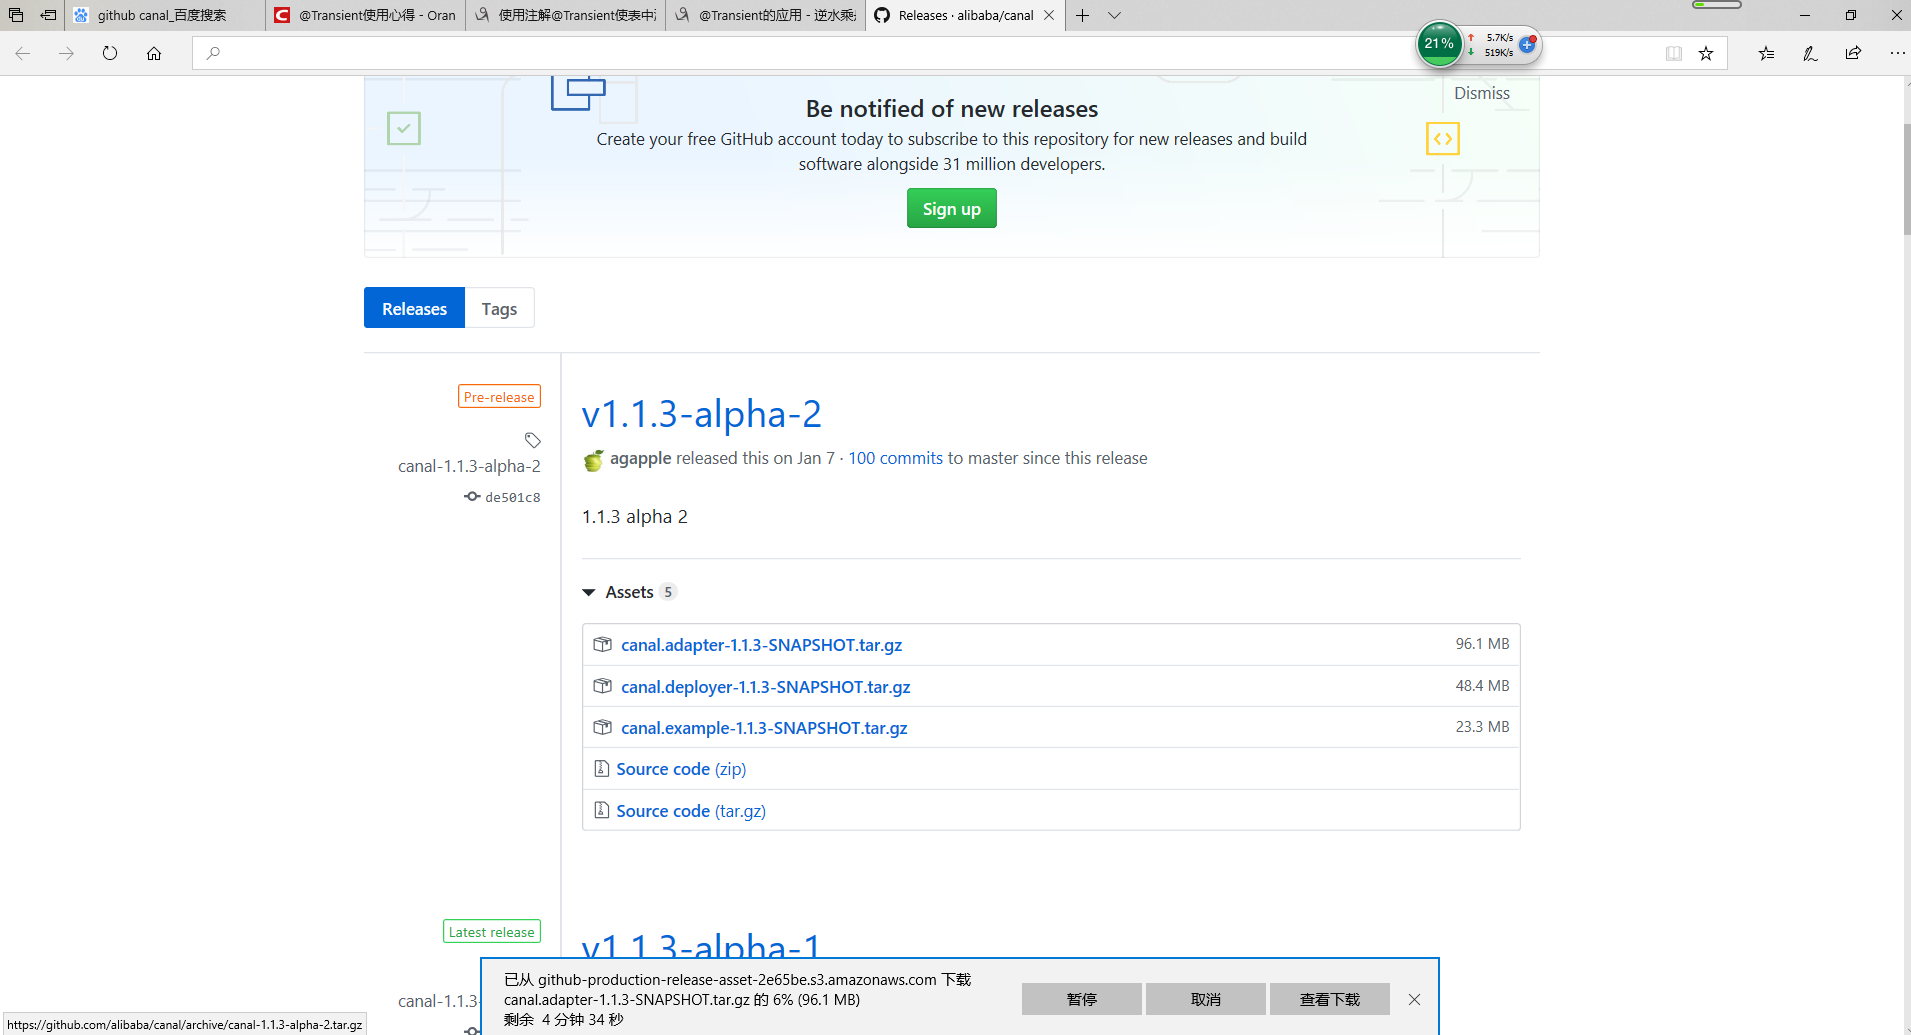The height and width of the screenshot is (1035, 1911).
Task: Download Source code (zip)
Action: click(681, 769)
